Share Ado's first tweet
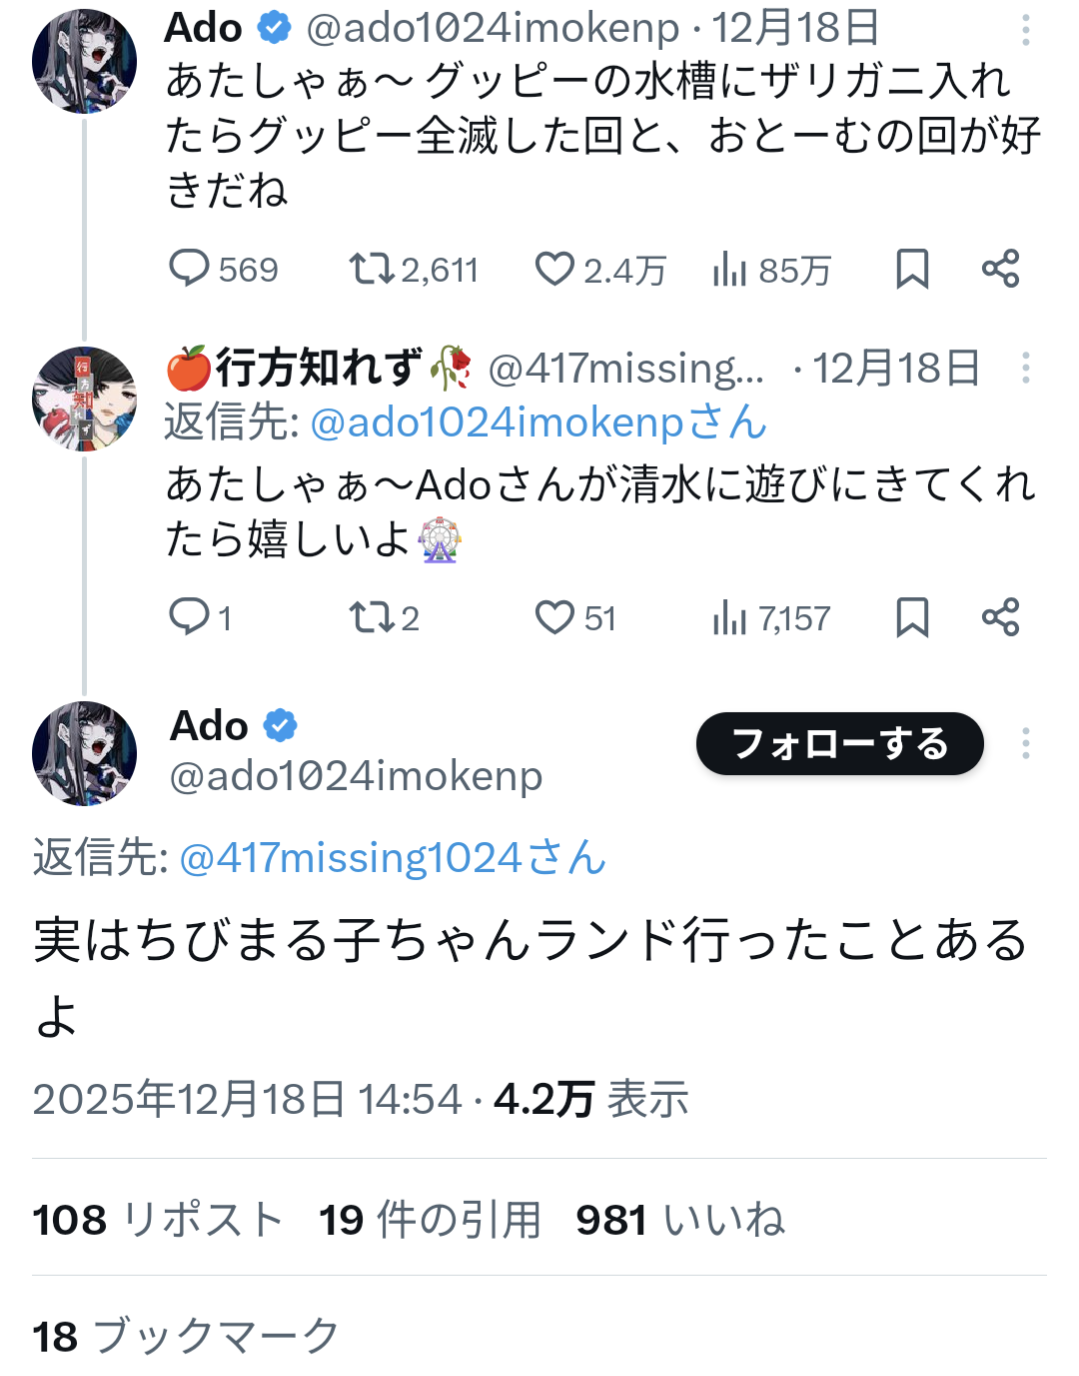This screenshot has width=1079, height=1376. 1000,268
